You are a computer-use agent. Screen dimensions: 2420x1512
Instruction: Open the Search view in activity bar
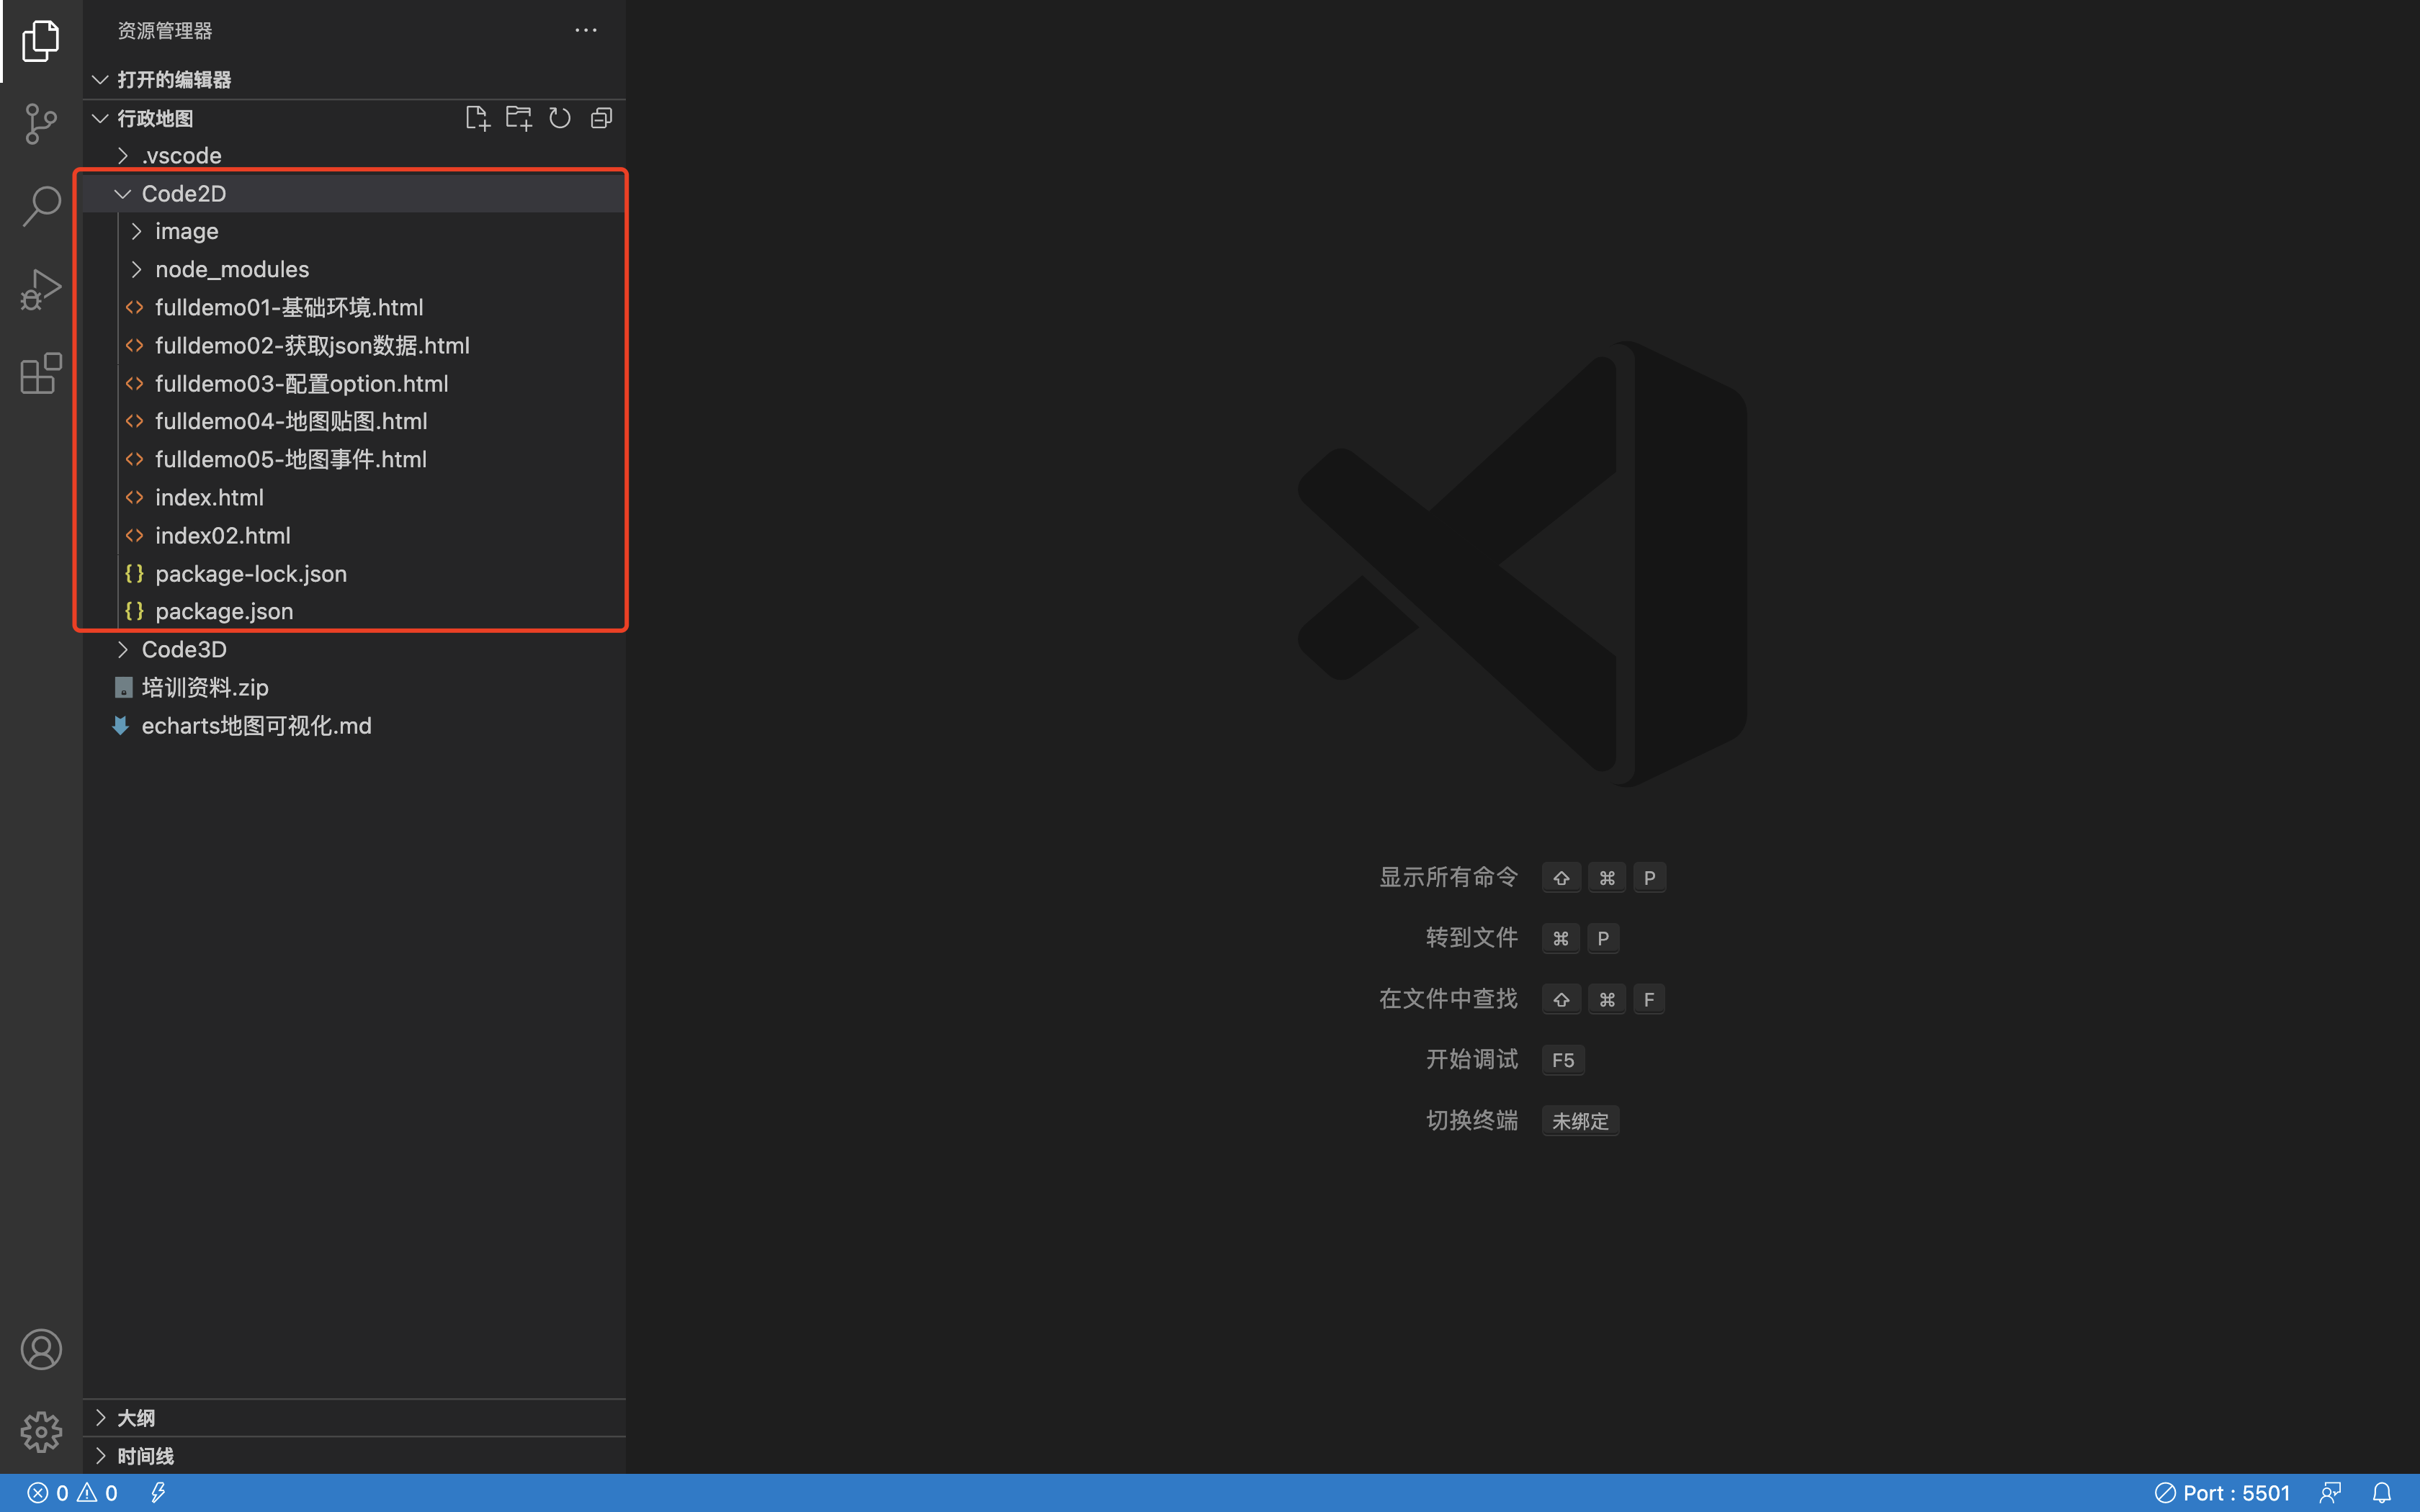pos(40,207)
